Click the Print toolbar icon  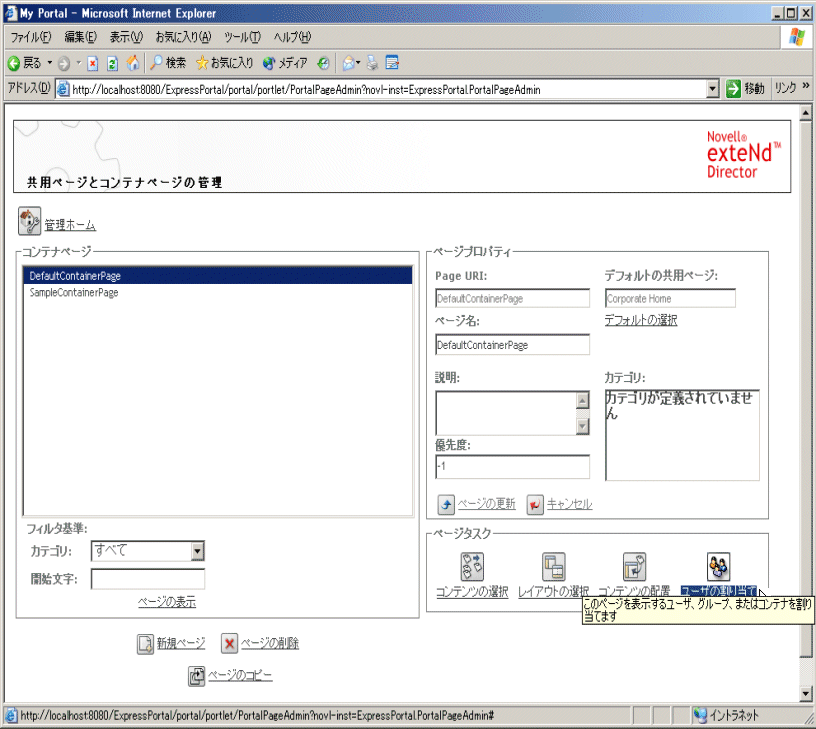click(x=372, y=63)
